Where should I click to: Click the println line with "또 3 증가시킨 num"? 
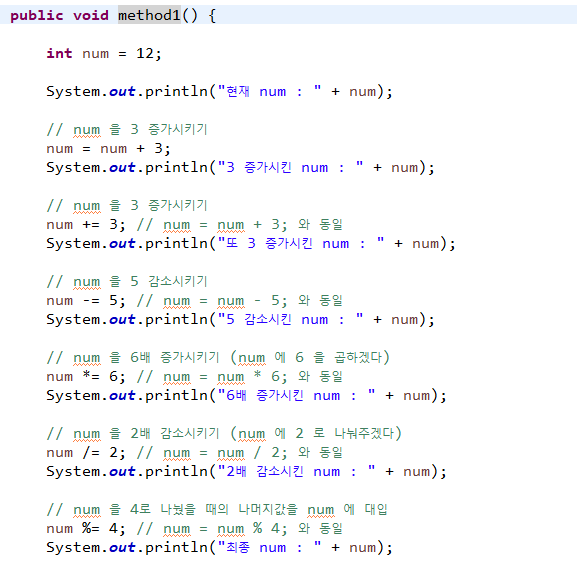251,244
